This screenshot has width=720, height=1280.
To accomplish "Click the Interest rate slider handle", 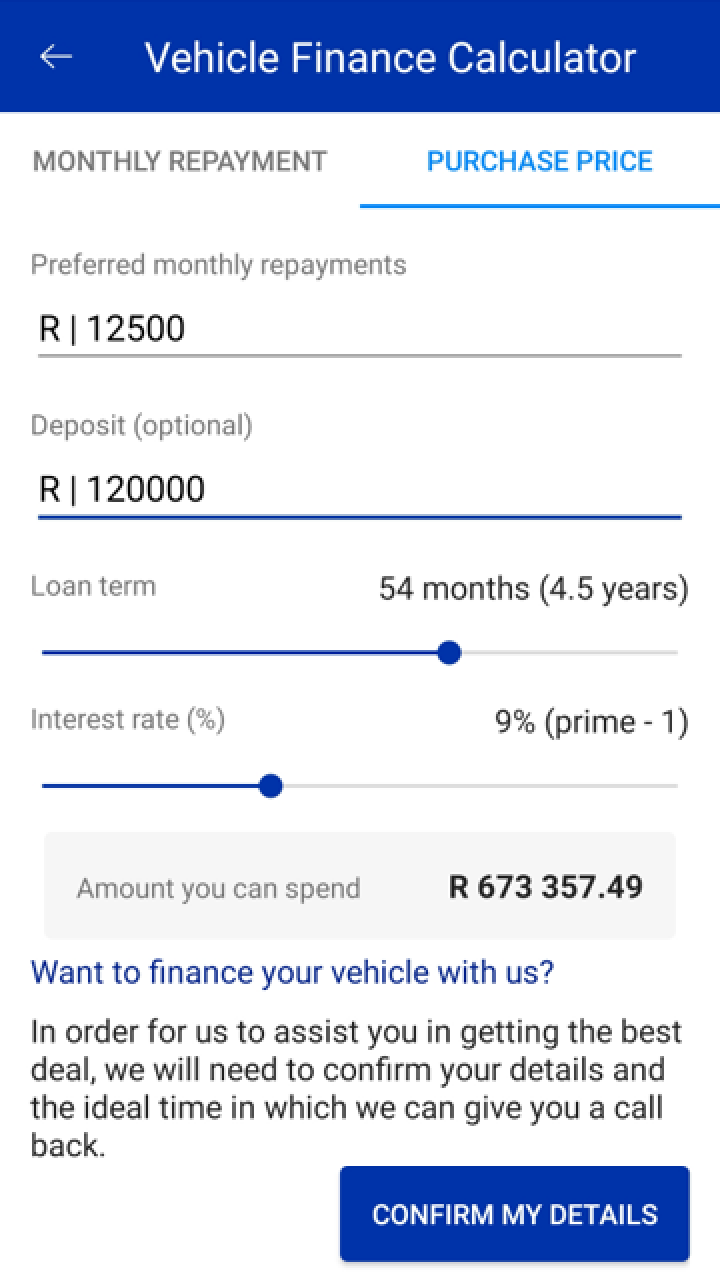I will click(x=270, y=786).
